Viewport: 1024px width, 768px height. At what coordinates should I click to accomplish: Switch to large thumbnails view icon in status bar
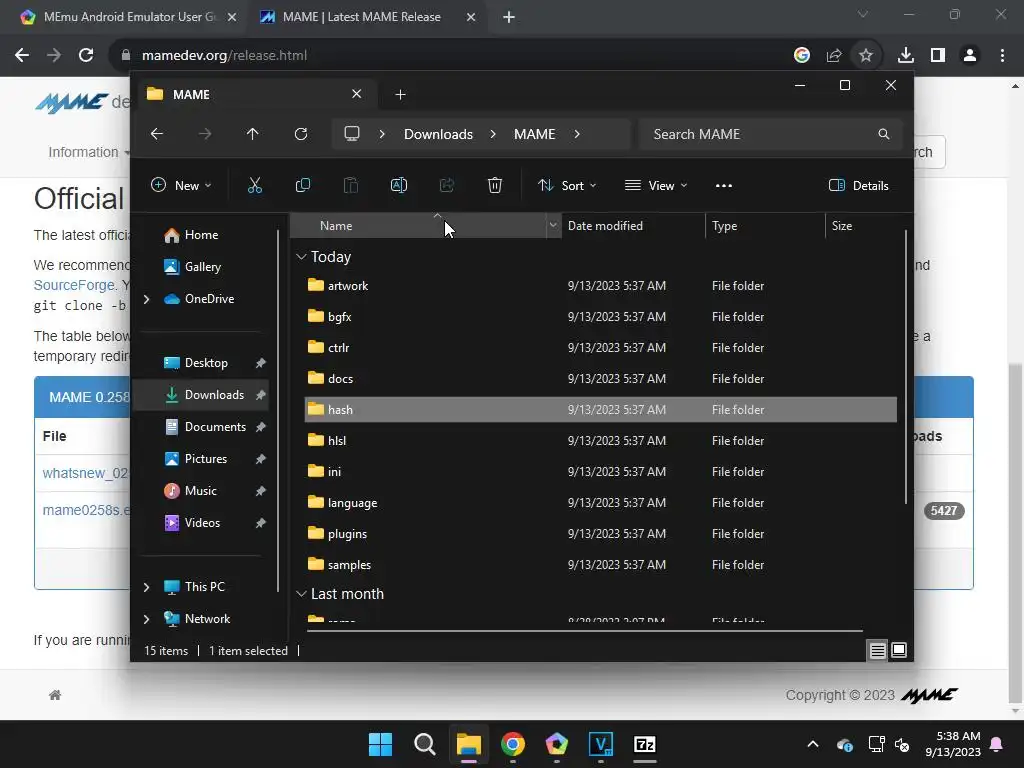(899, 650)
